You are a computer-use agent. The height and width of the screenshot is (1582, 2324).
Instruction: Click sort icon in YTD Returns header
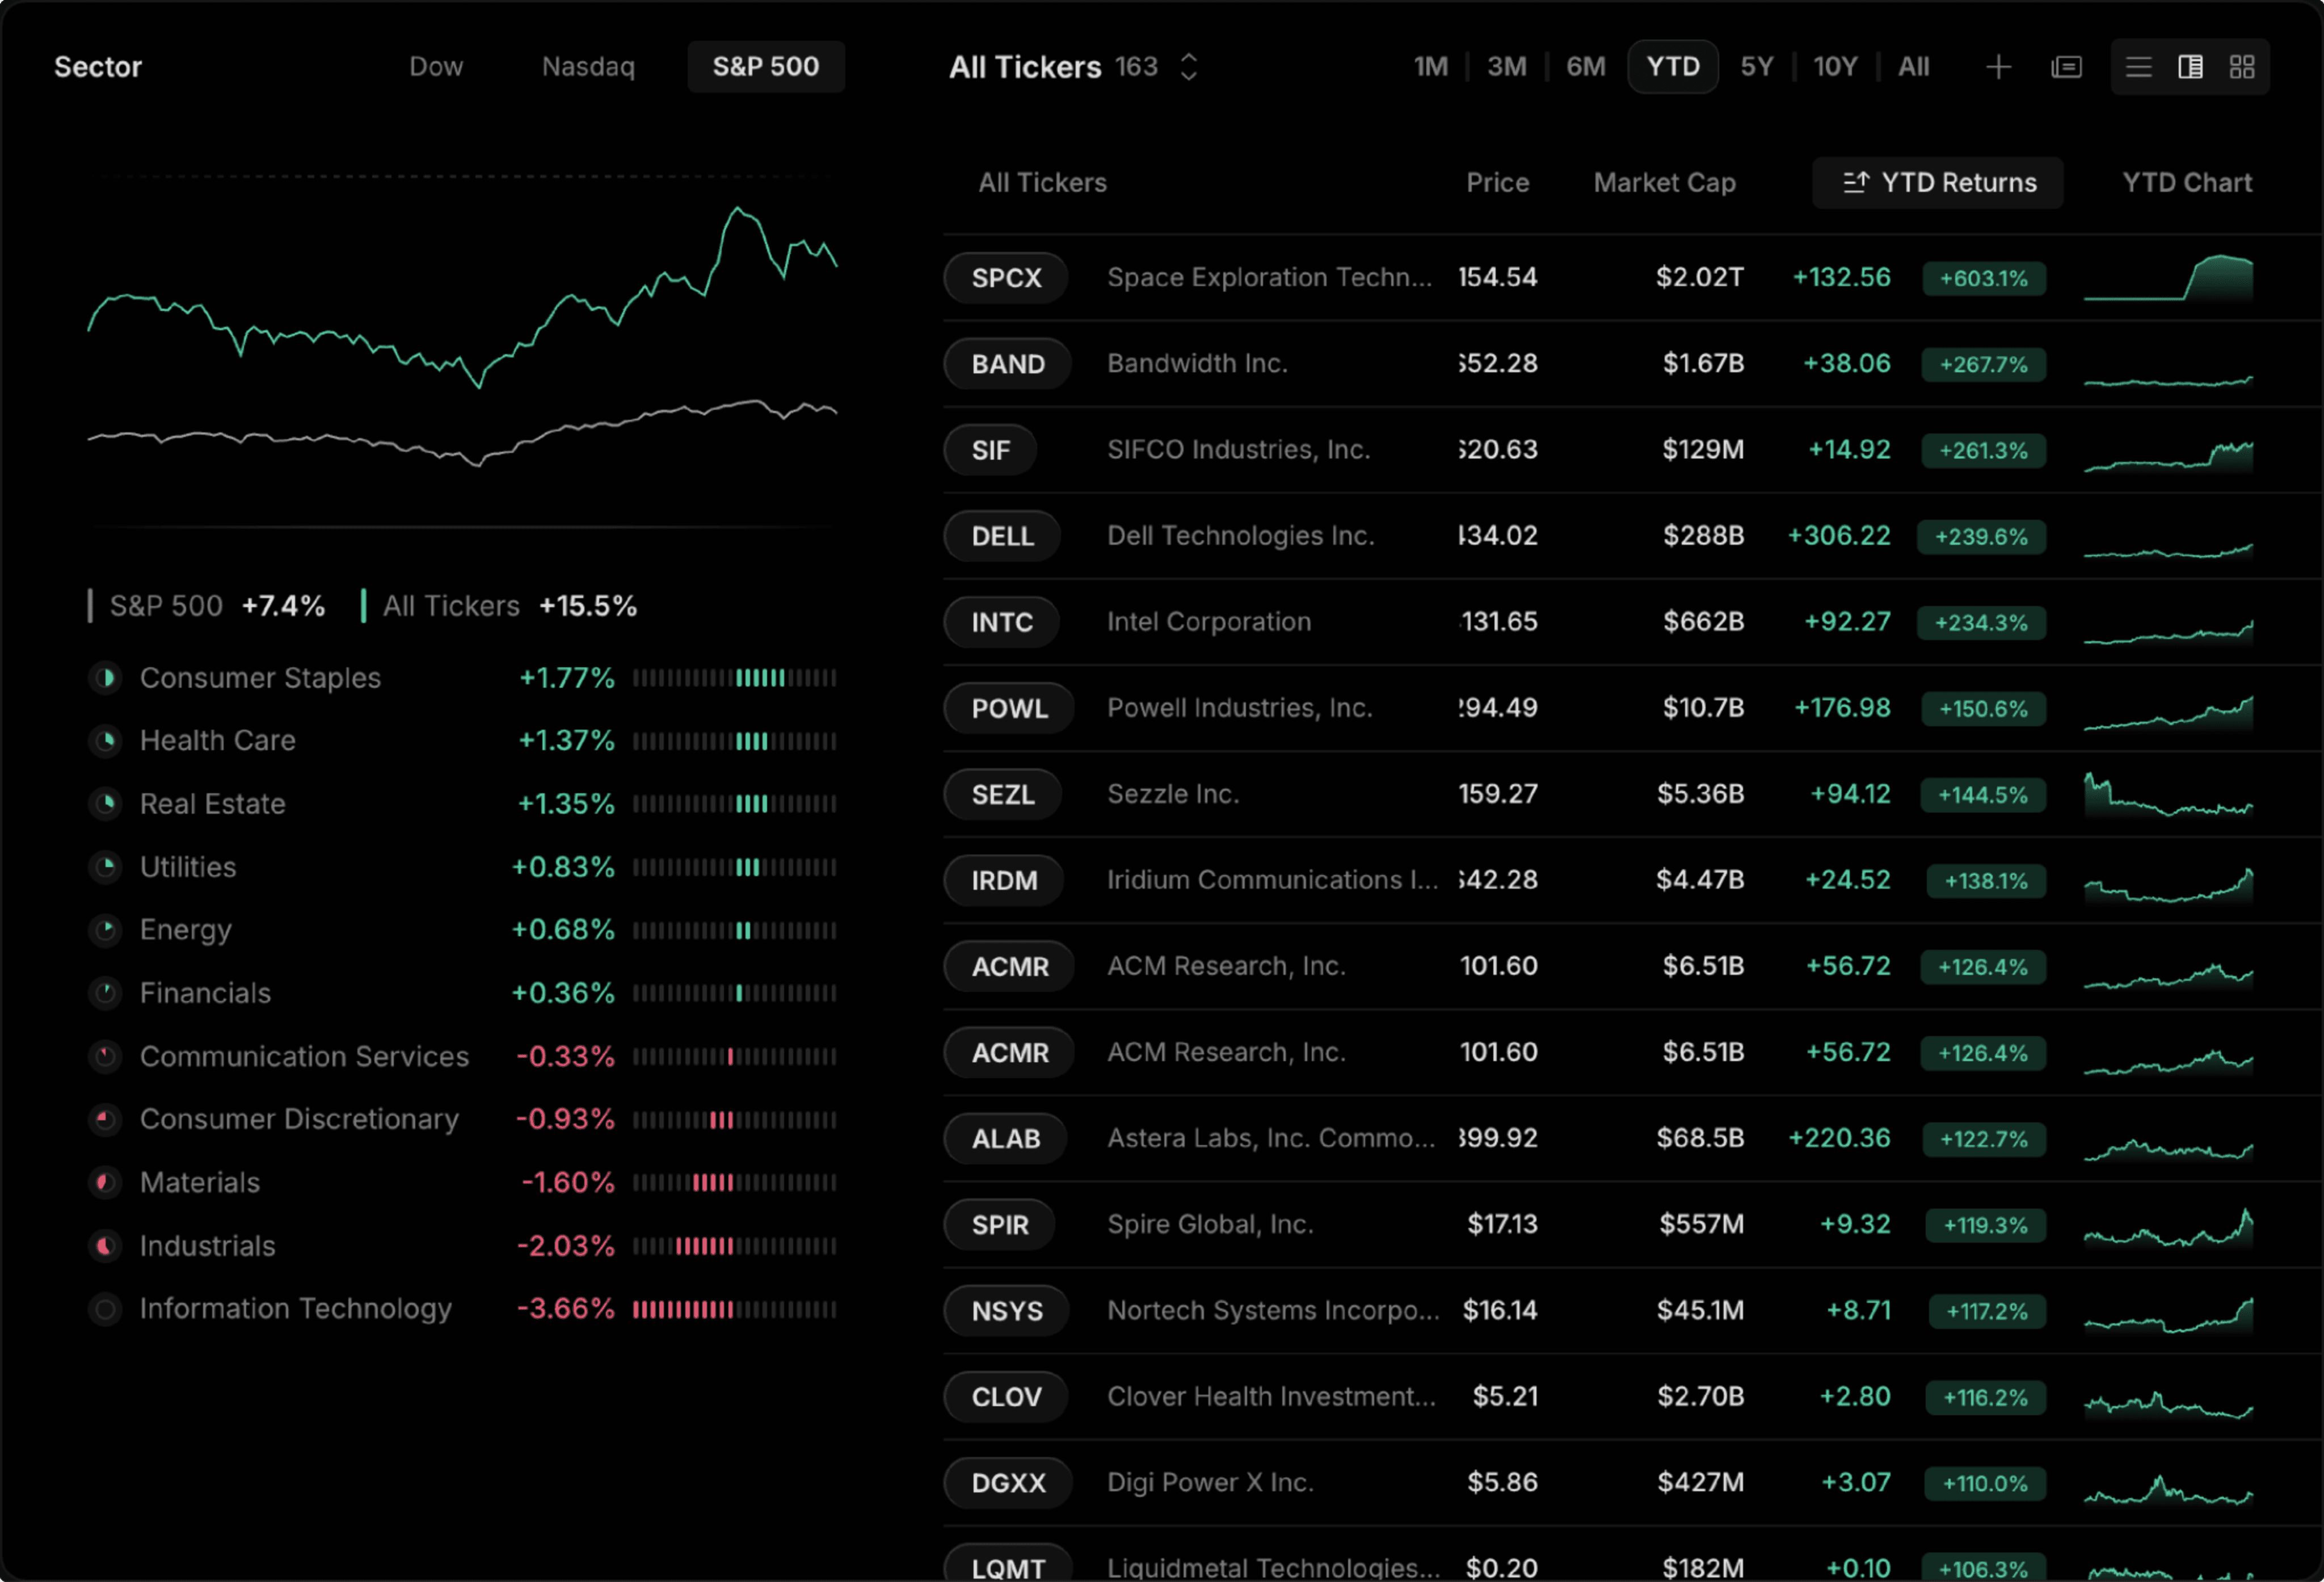click(1856, 182)
